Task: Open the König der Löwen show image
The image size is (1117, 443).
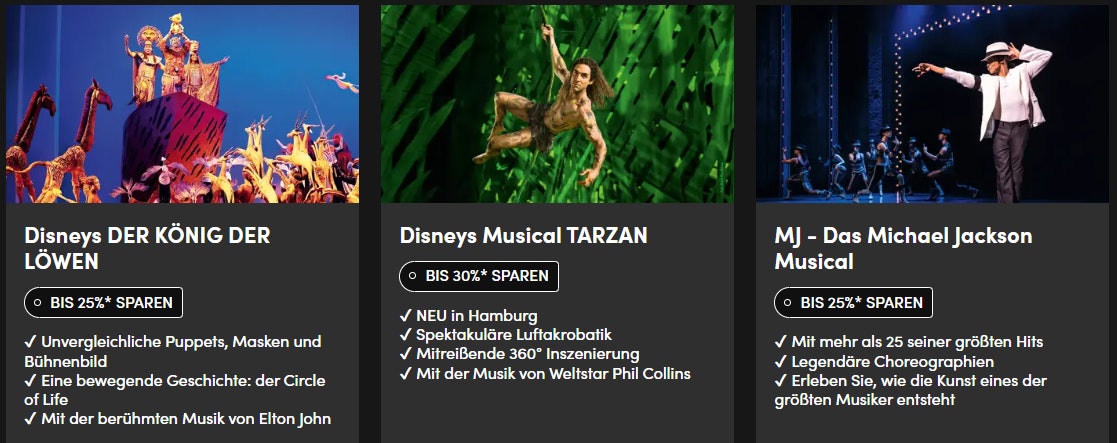Action: click(182, 104)
